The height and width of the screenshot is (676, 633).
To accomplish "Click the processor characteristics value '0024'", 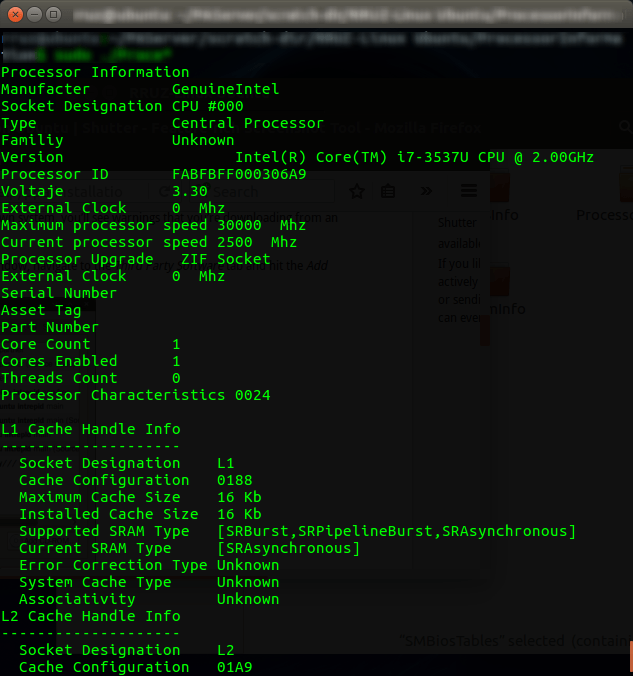I will pos(253,395).
